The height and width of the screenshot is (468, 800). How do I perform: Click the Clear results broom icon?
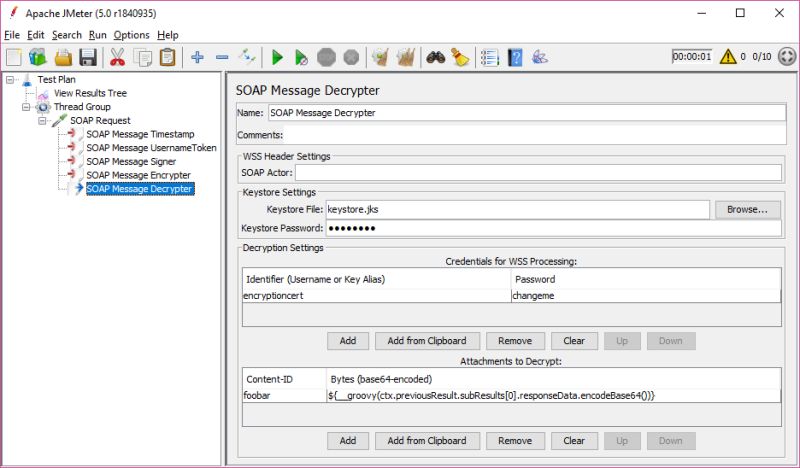tap(381, 57)
